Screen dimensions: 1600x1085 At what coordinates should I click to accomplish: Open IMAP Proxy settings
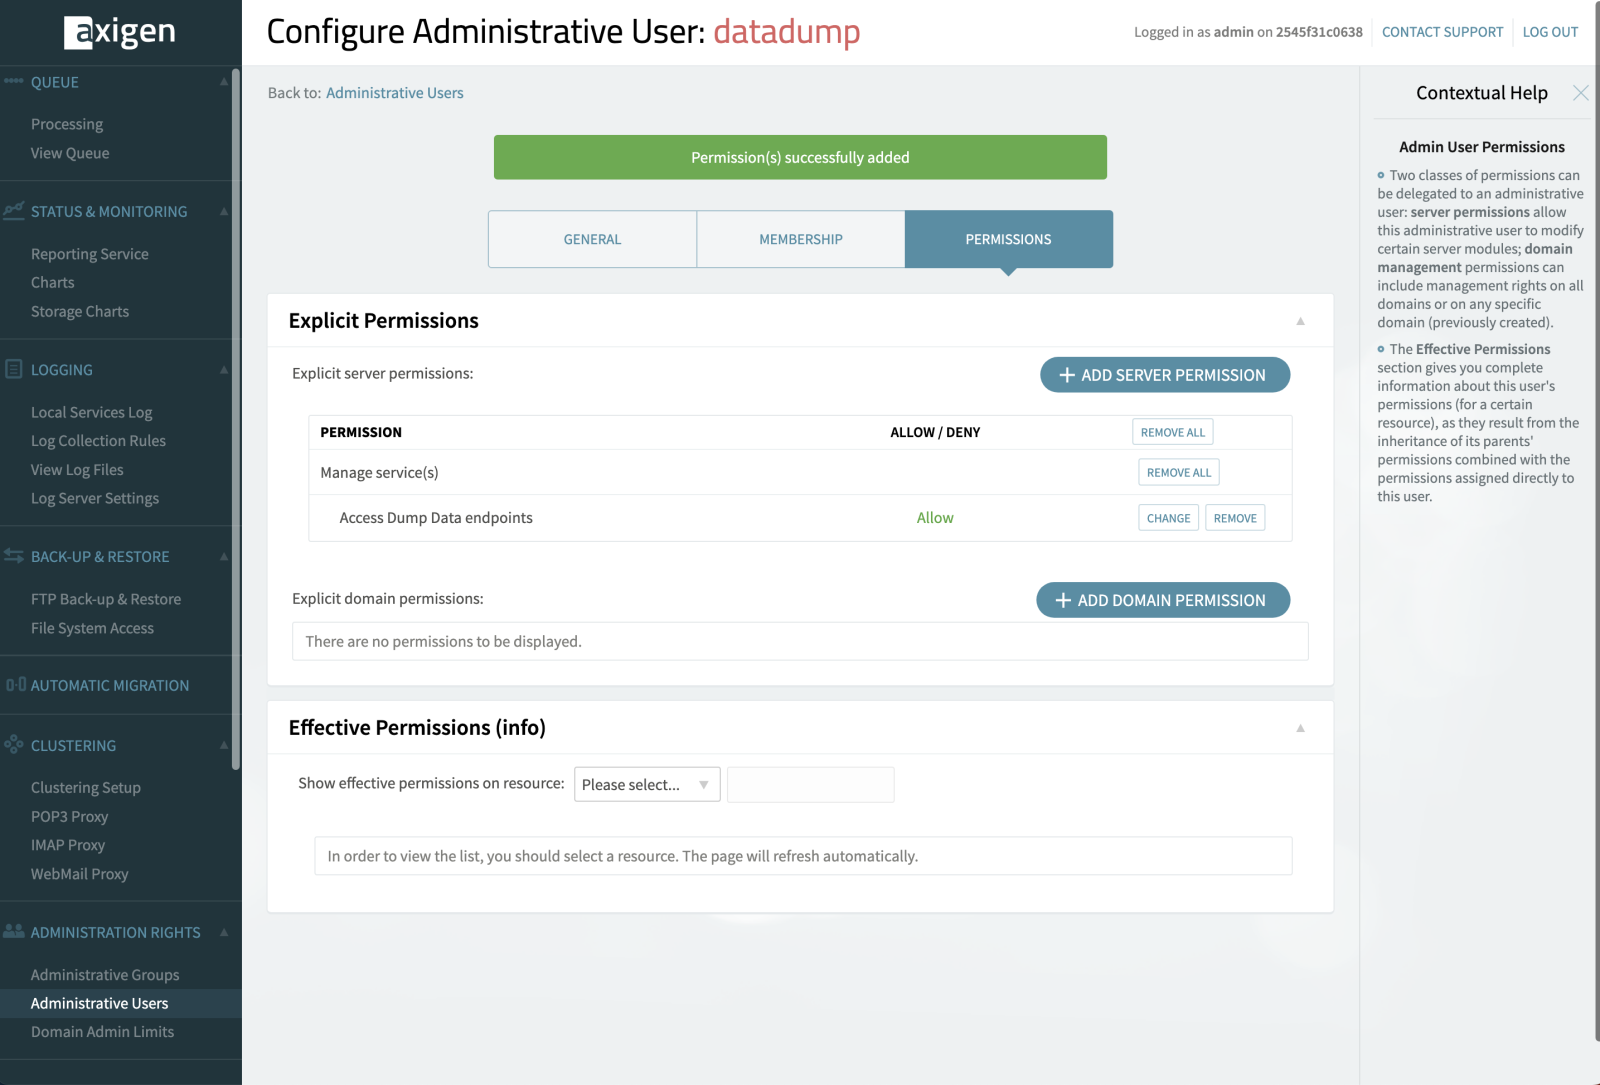[x=68, y=845]
